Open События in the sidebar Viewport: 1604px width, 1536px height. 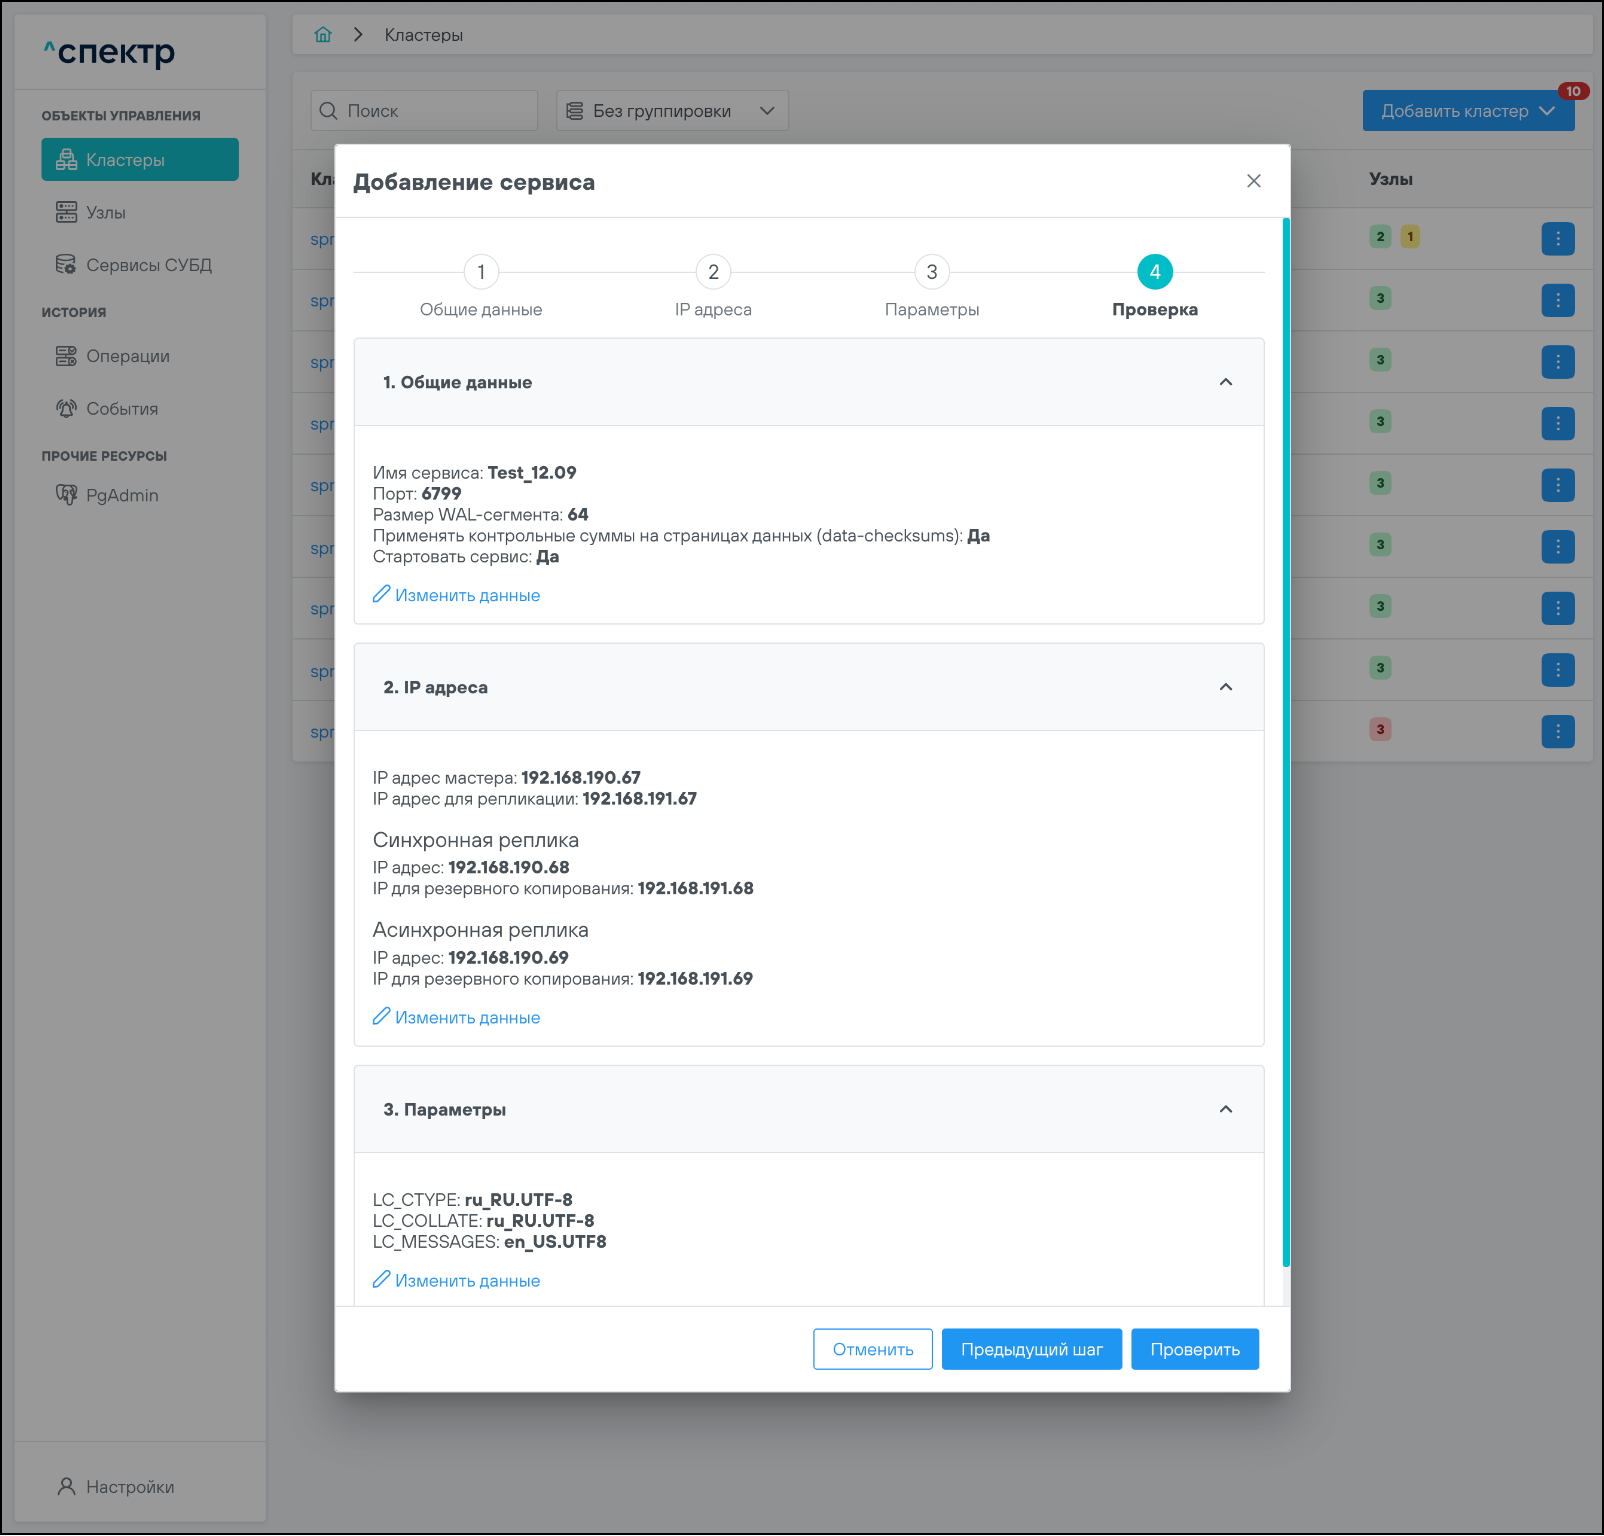pyautogui.click(x=121, y=409)
